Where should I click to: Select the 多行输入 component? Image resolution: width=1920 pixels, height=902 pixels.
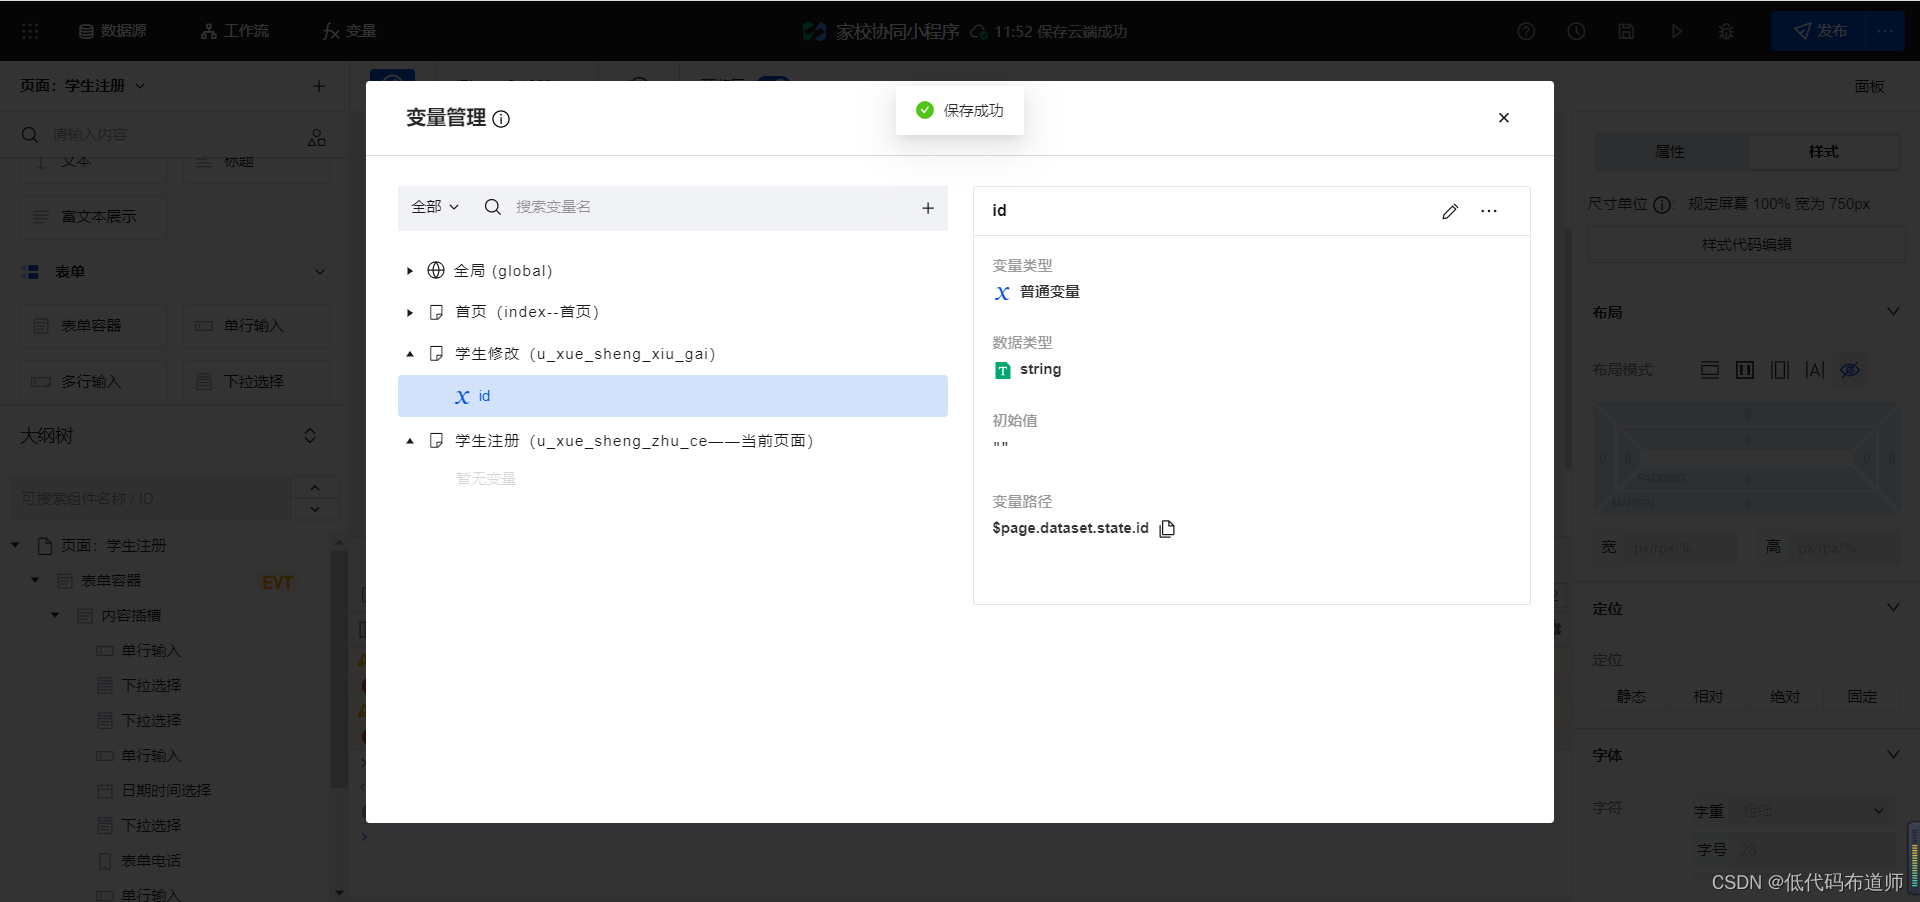tap(94, 382)
